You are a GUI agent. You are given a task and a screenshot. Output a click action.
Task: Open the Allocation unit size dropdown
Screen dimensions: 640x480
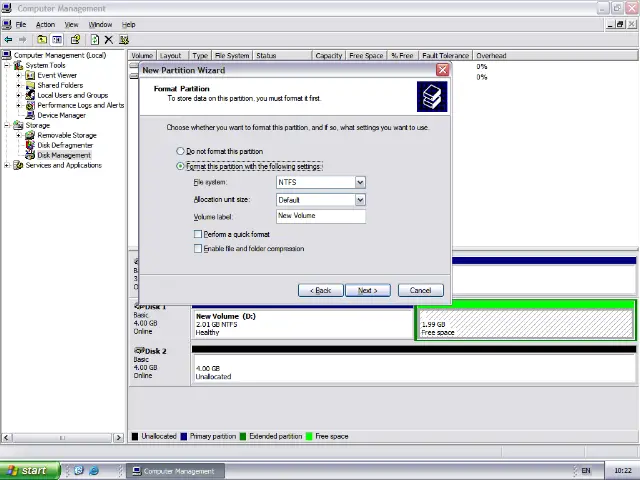[x=360, y=200]
